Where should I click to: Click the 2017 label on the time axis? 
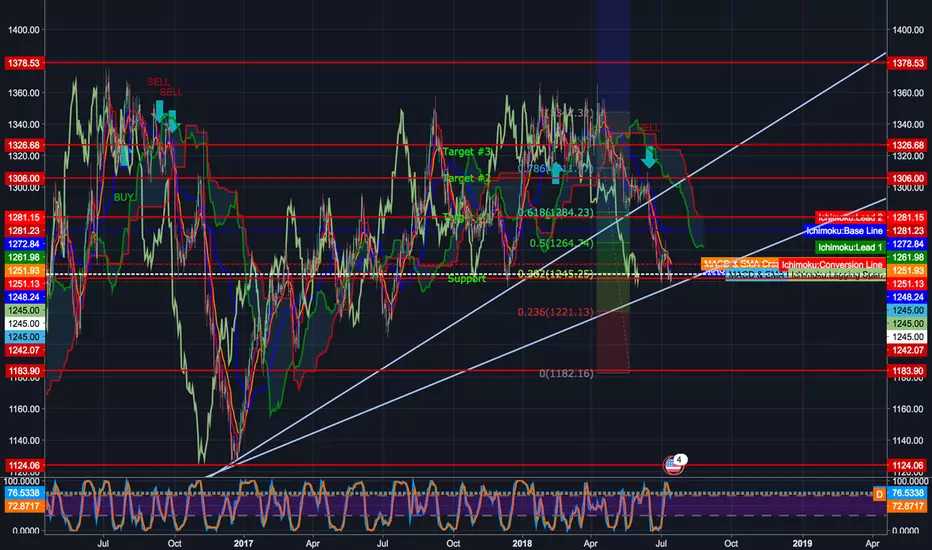pyautogui.click(x=244, y=543)
